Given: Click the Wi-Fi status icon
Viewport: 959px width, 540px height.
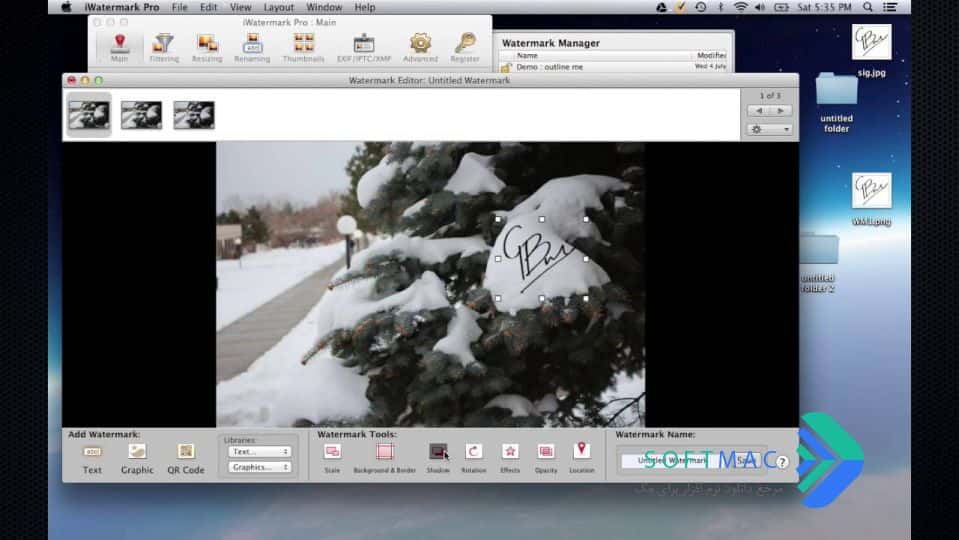Looking at the screenshot, I should (x=741, y=7).
